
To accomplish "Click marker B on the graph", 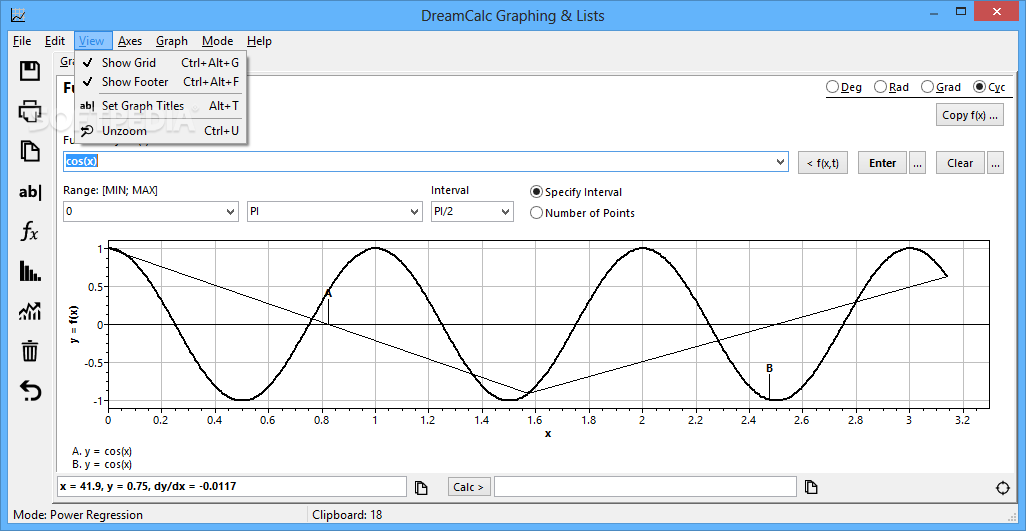I will click(x=770, y=369).
